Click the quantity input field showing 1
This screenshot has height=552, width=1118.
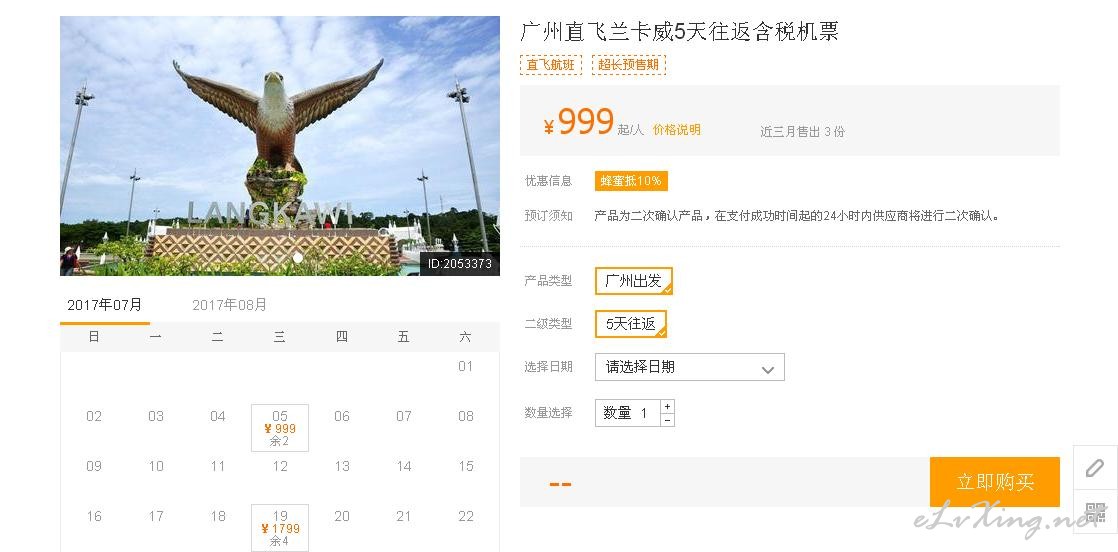(627, 413)
